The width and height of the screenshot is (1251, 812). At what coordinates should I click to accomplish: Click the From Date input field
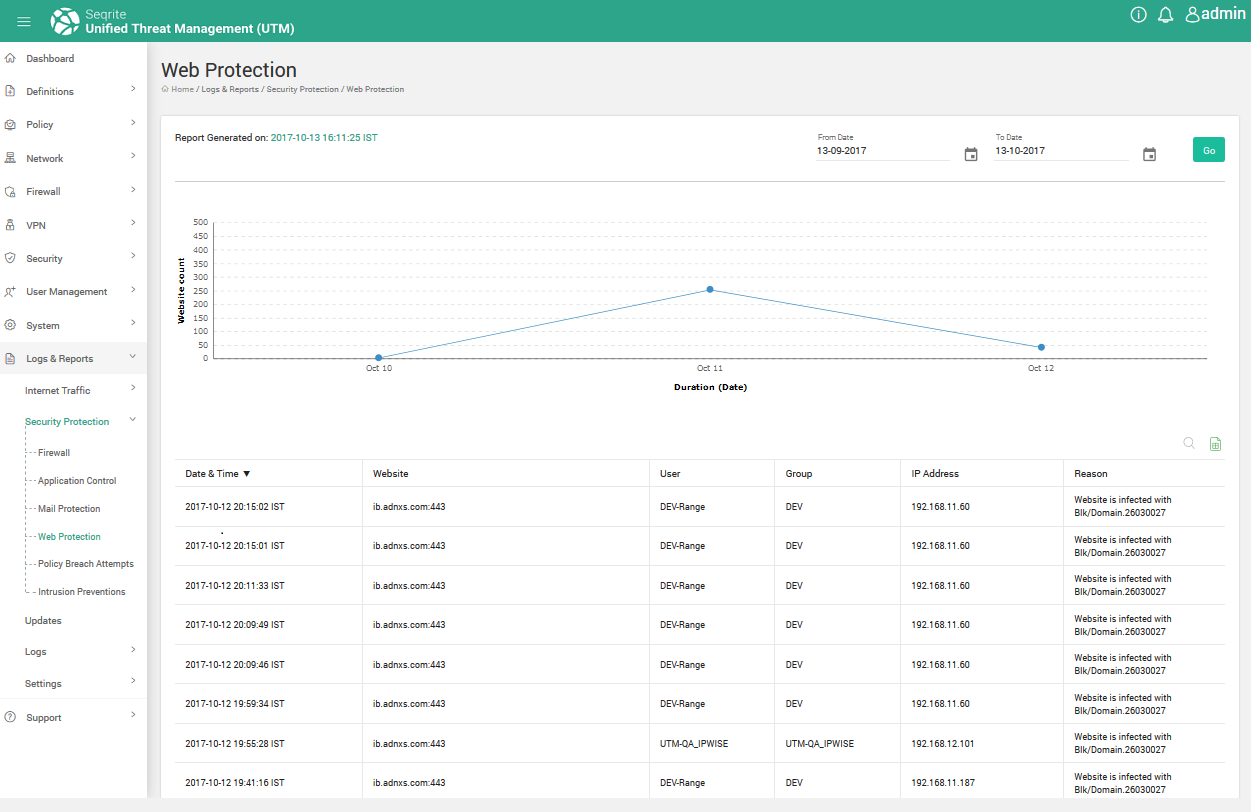tap(882, 151)
